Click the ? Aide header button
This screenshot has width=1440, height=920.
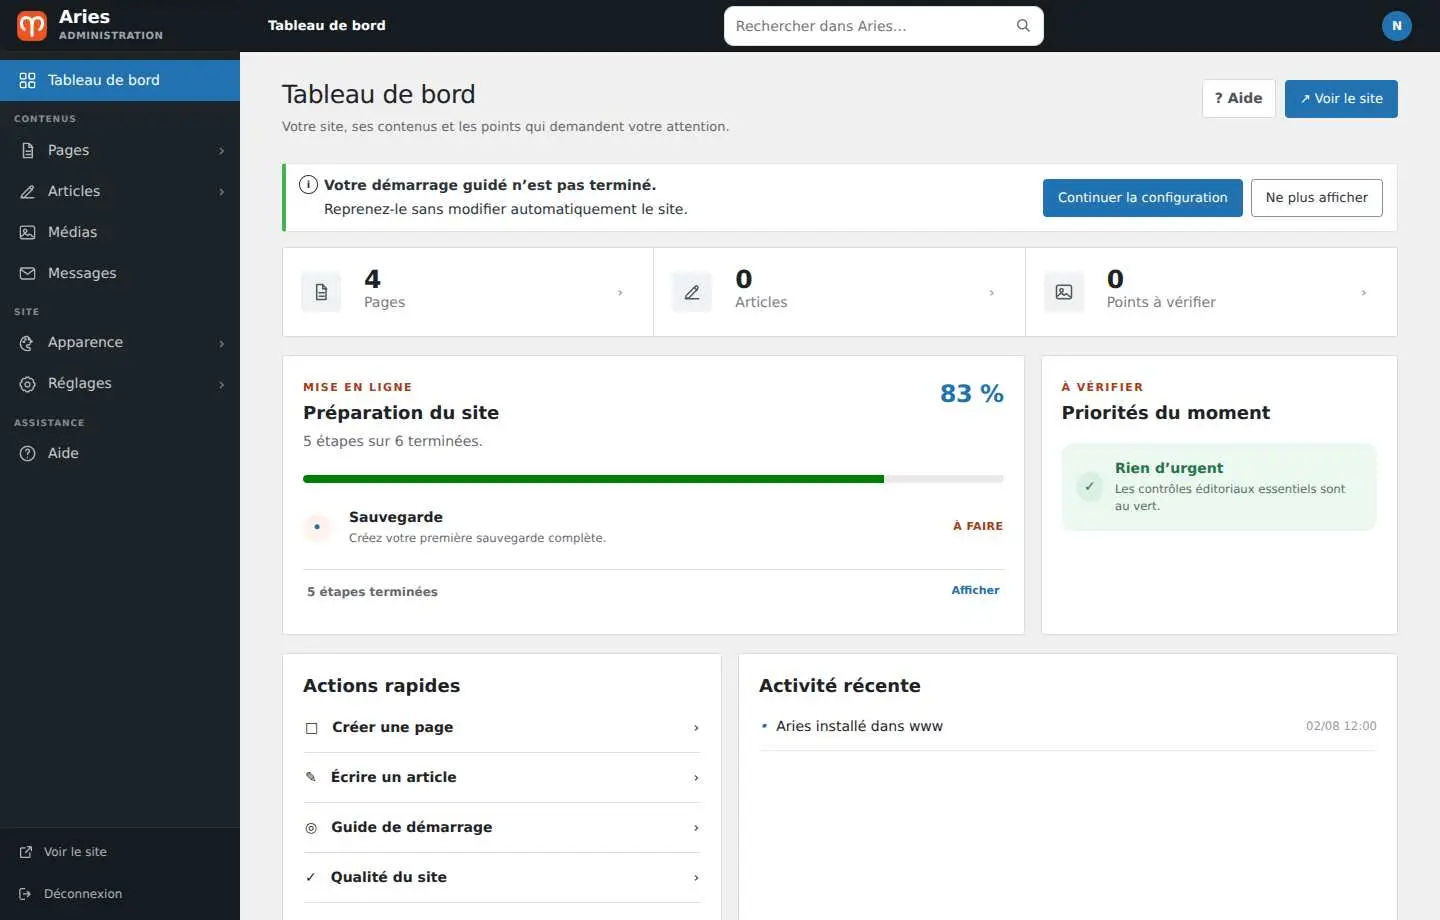[1238, 99]
